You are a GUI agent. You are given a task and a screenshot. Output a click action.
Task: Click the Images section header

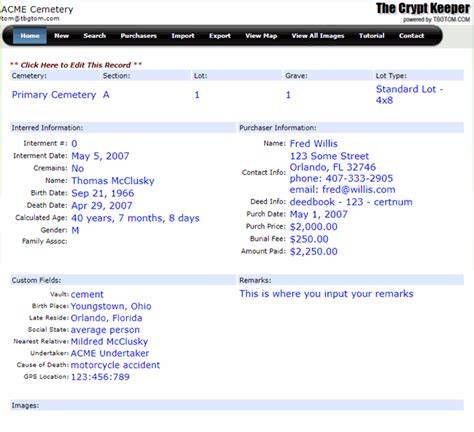237,405
